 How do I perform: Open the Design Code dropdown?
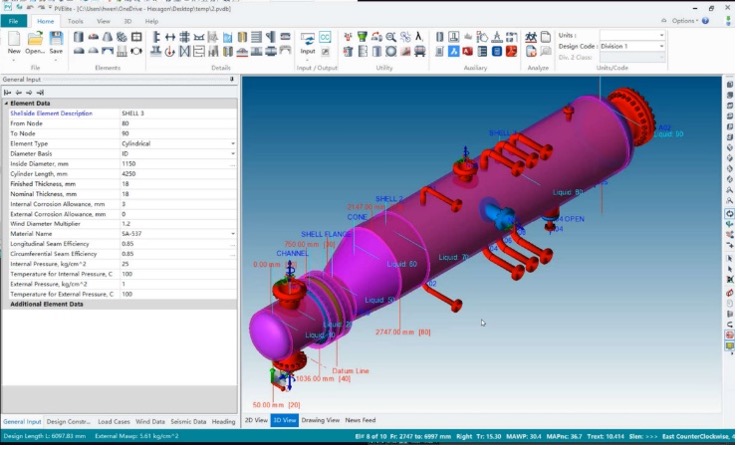pos(661,46)
